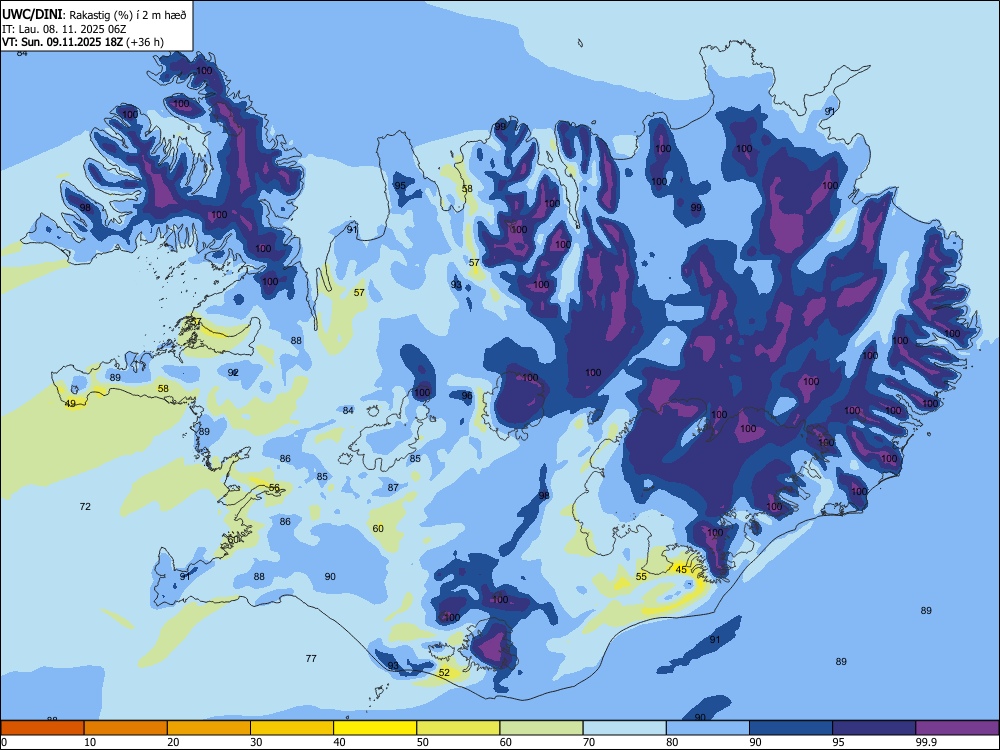Click the '95' humidity value on the map
Viewport: 1000px width, 750px height.
pyautogui.click(x=400, y=186)
